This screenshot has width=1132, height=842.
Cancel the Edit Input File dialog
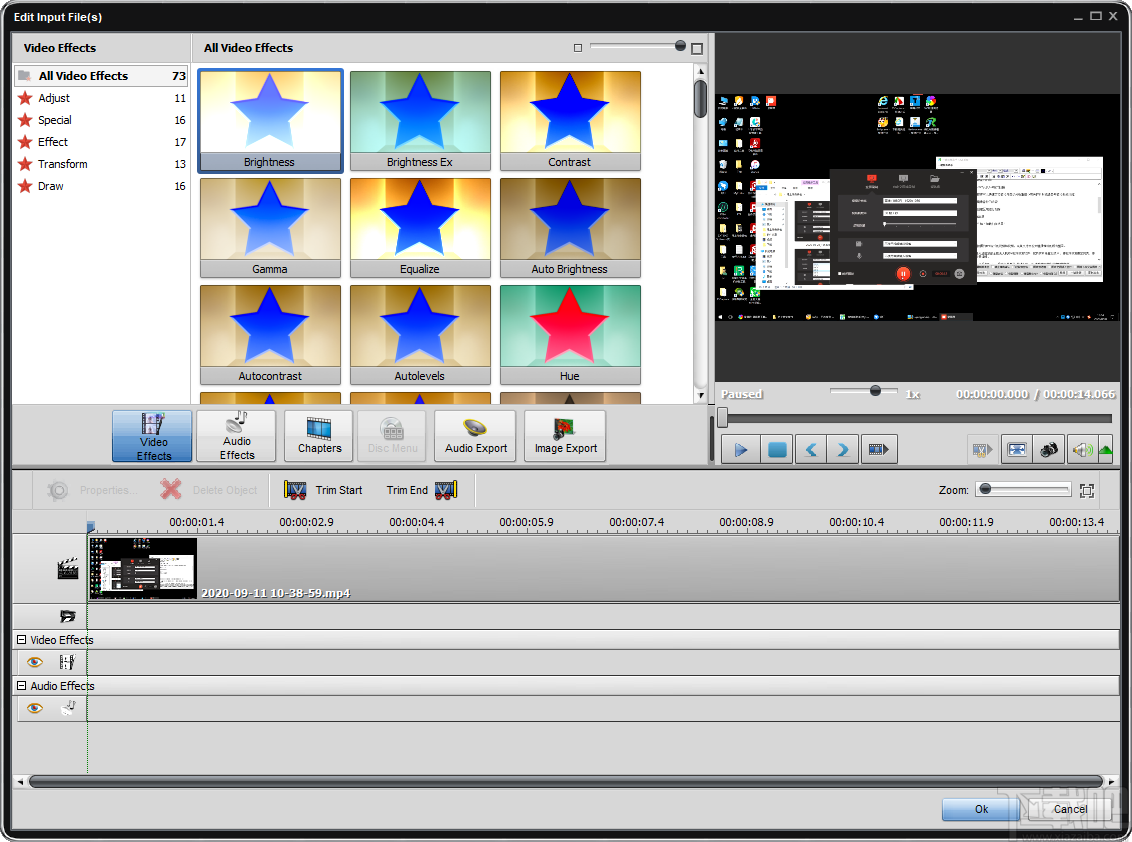click(1069, 809)
